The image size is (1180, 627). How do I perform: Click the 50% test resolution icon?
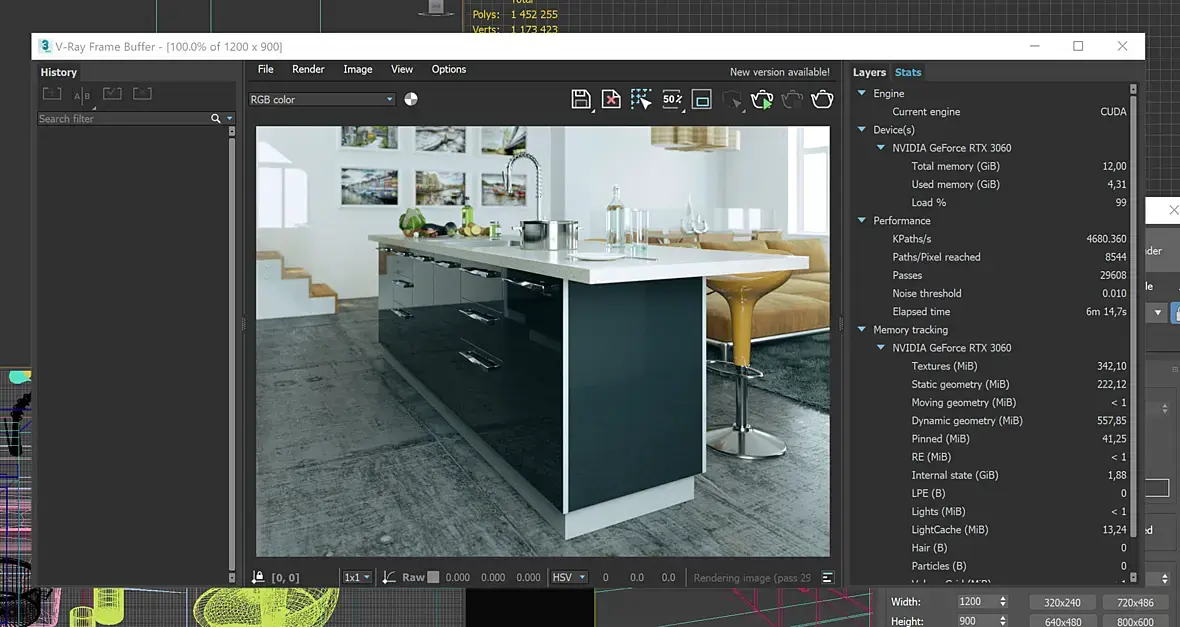click(672, 99)
